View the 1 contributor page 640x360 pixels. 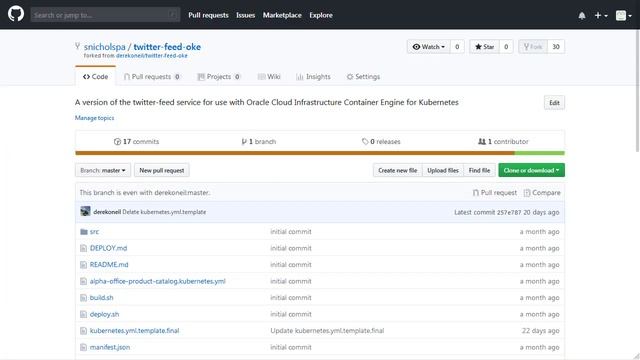(x=503, y=142)
